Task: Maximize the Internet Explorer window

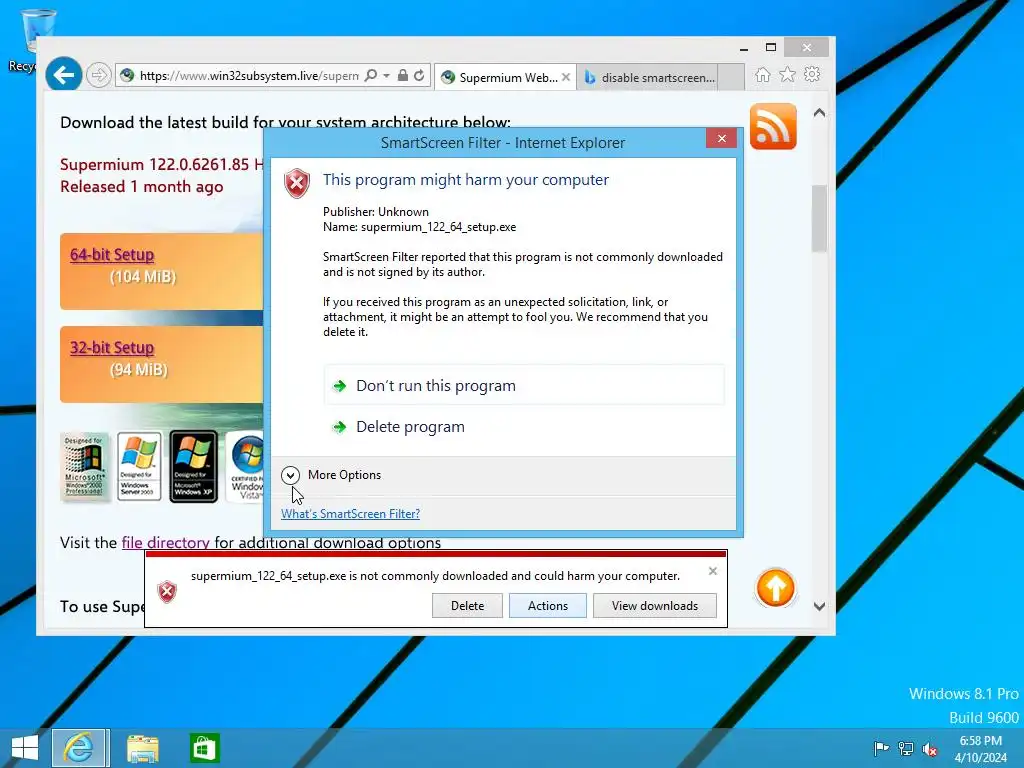Action: tap(771, 48)
